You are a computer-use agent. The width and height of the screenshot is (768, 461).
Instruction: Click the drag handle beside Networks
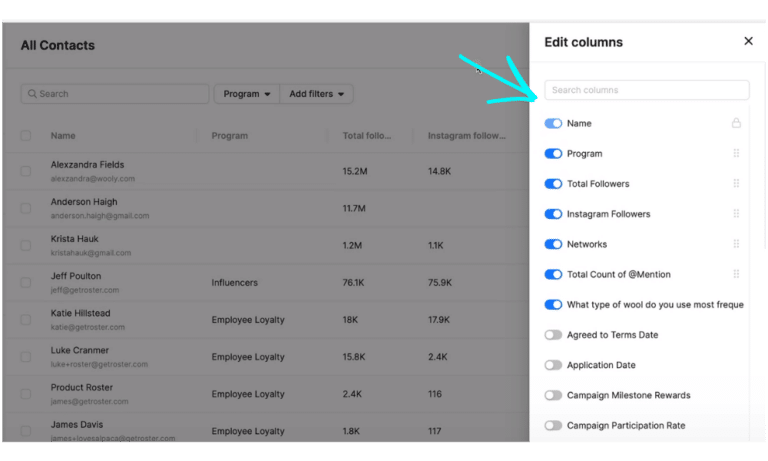[736, 244]
